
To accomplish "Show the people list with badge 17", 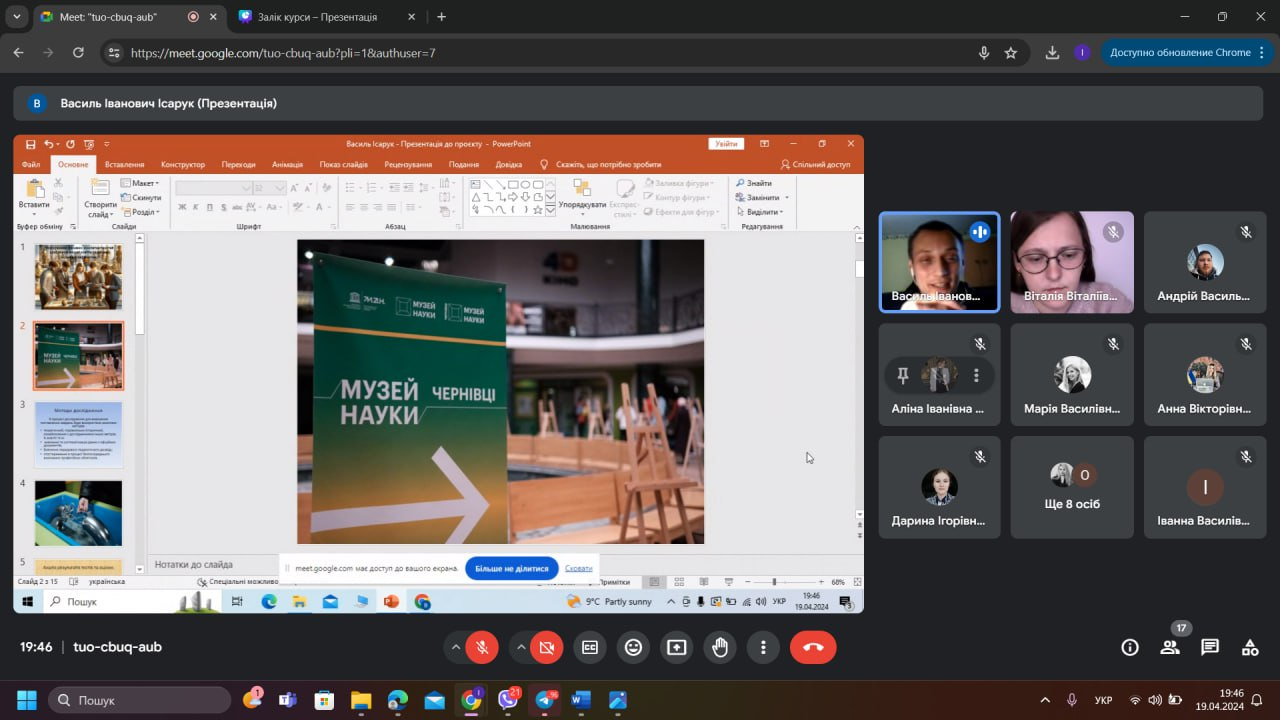I will [x=1170, y=647].
